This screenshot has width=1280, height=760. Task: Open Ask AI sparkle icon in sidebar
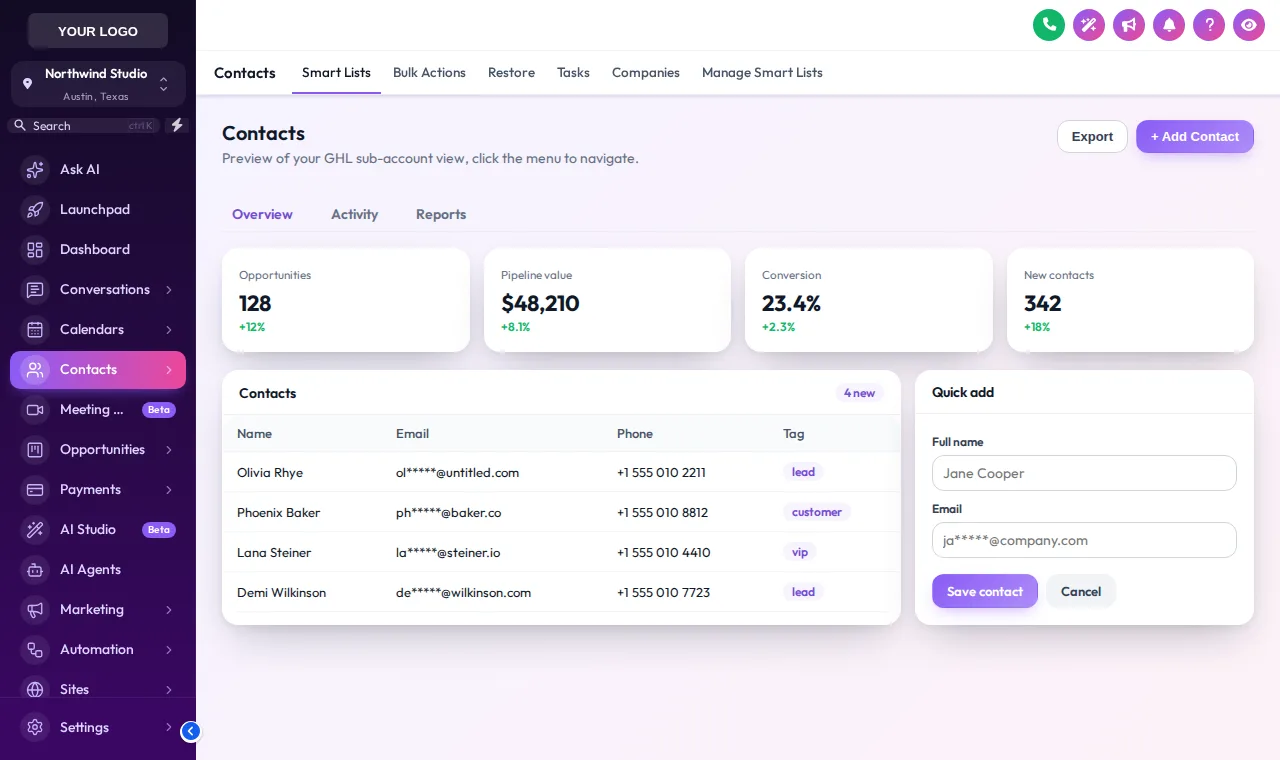point(35,170)
